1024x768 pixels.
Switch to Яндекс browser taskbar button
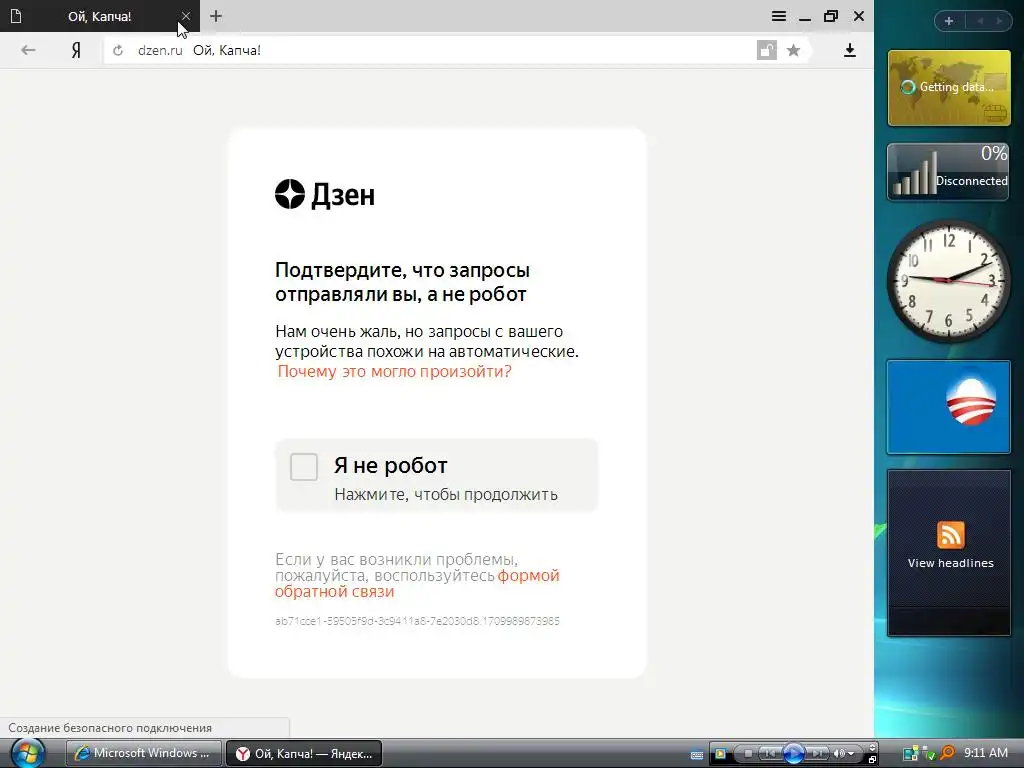pos(304,754)
